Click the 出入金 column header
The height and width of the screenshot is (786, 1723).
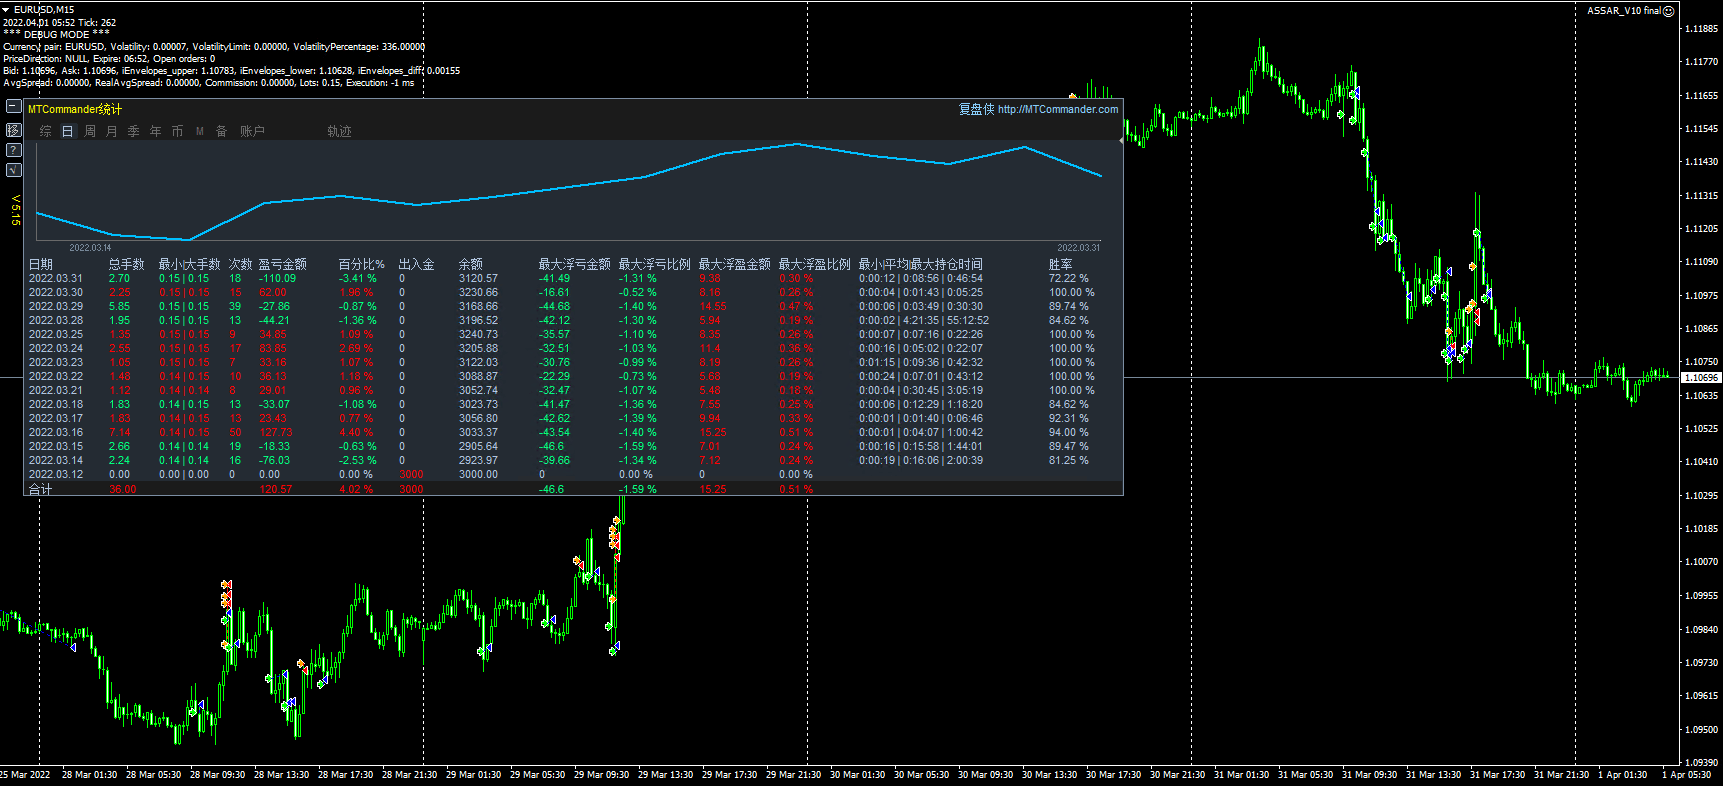coord(417,264)
